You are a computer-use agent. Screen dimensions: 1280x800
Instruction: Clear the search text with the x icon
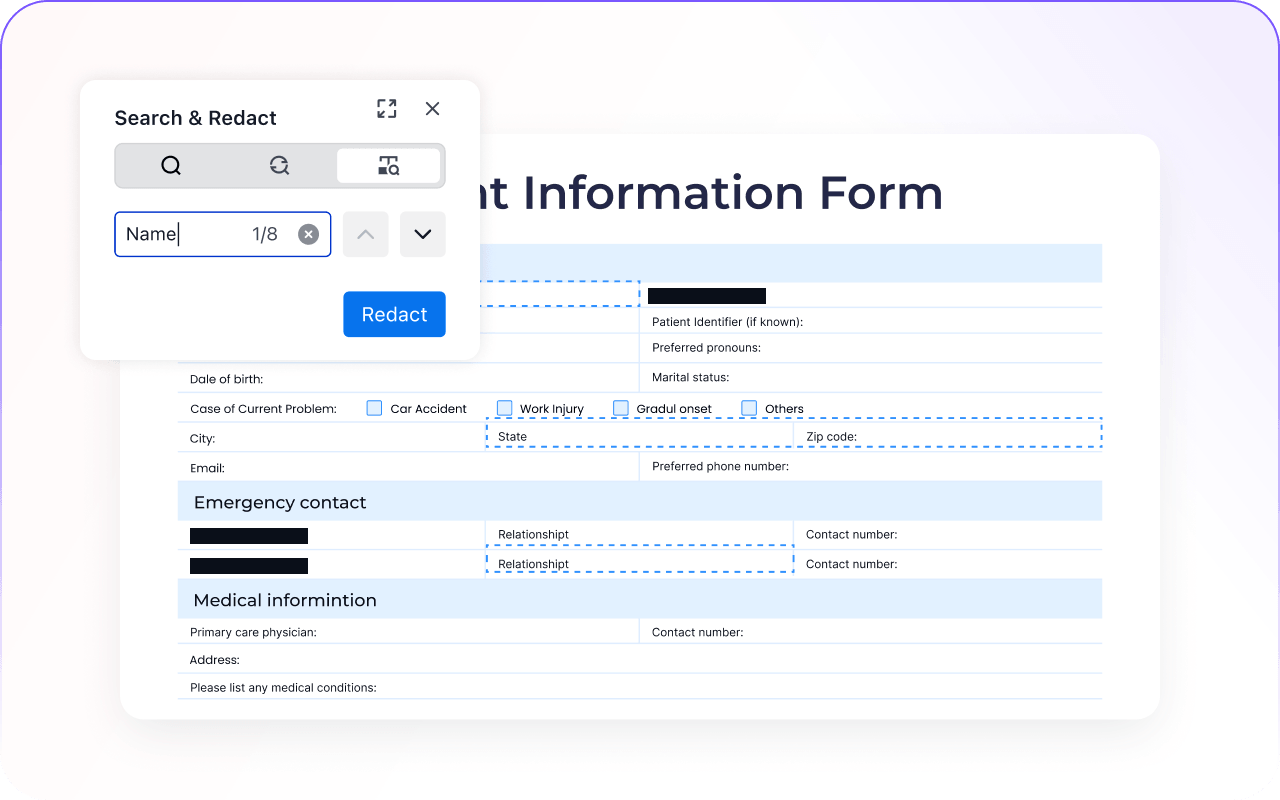tap(309, 234)
